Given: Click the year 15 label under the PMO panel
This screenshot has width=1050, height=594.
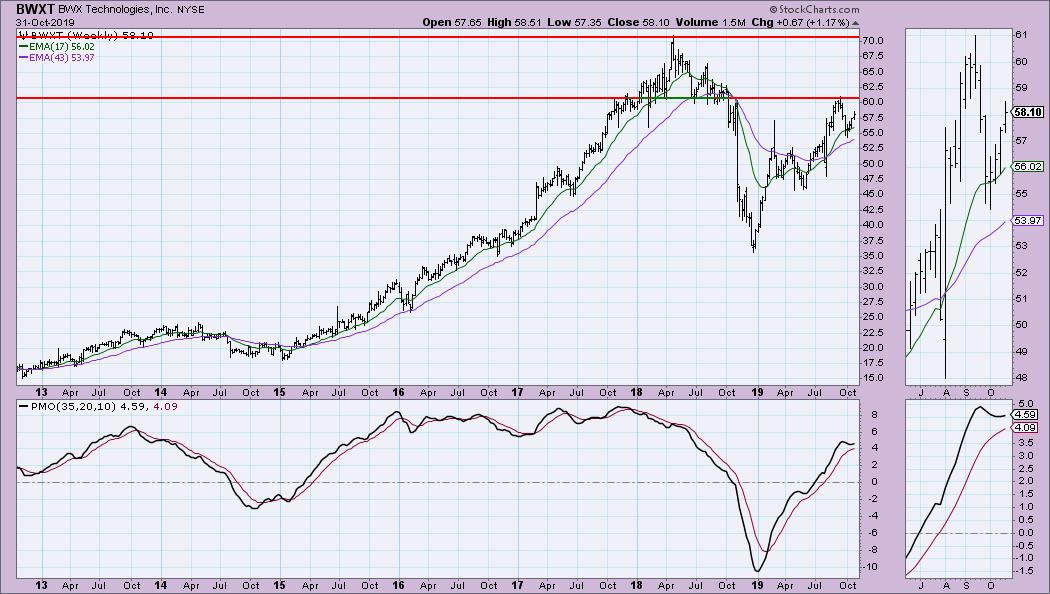Looking at the screenshot, I should coord(279,585).
